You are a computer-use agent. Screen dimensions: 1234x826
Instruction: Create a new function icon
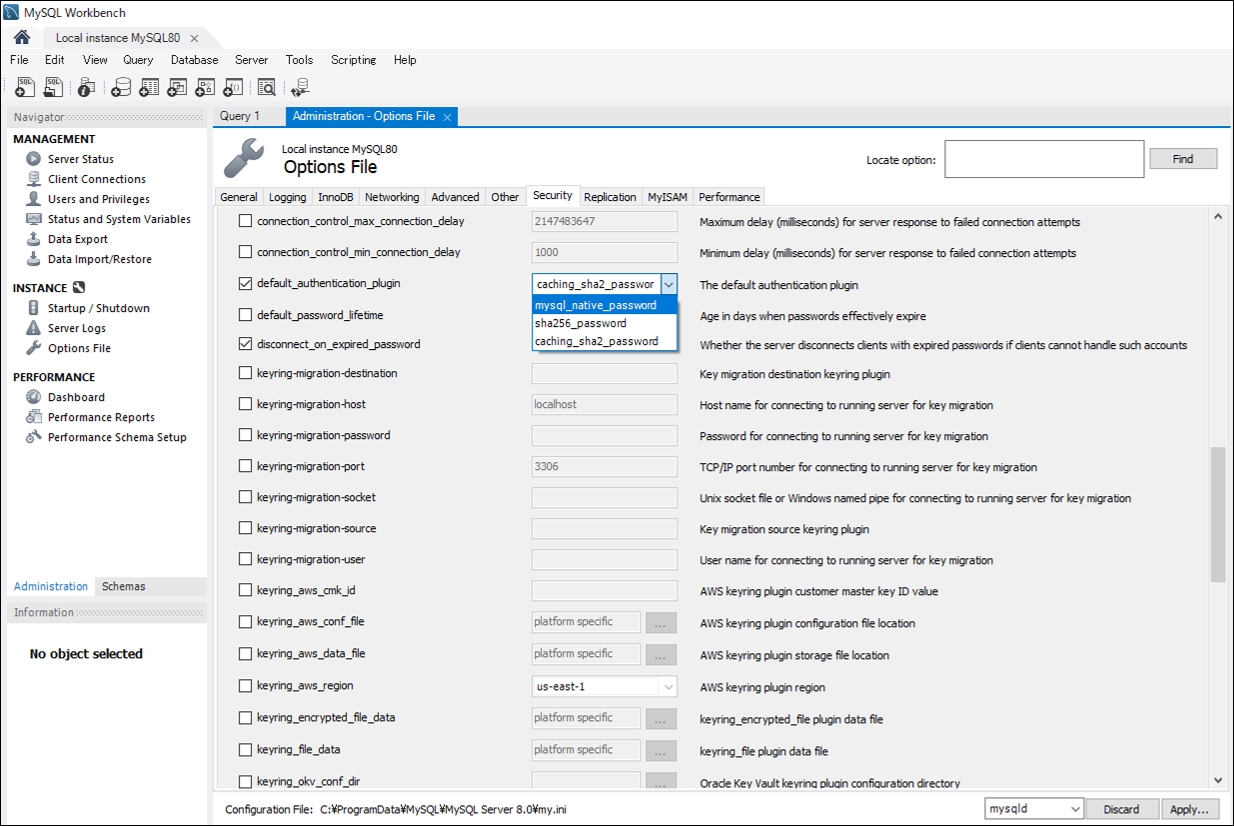[x=232, y=88]
